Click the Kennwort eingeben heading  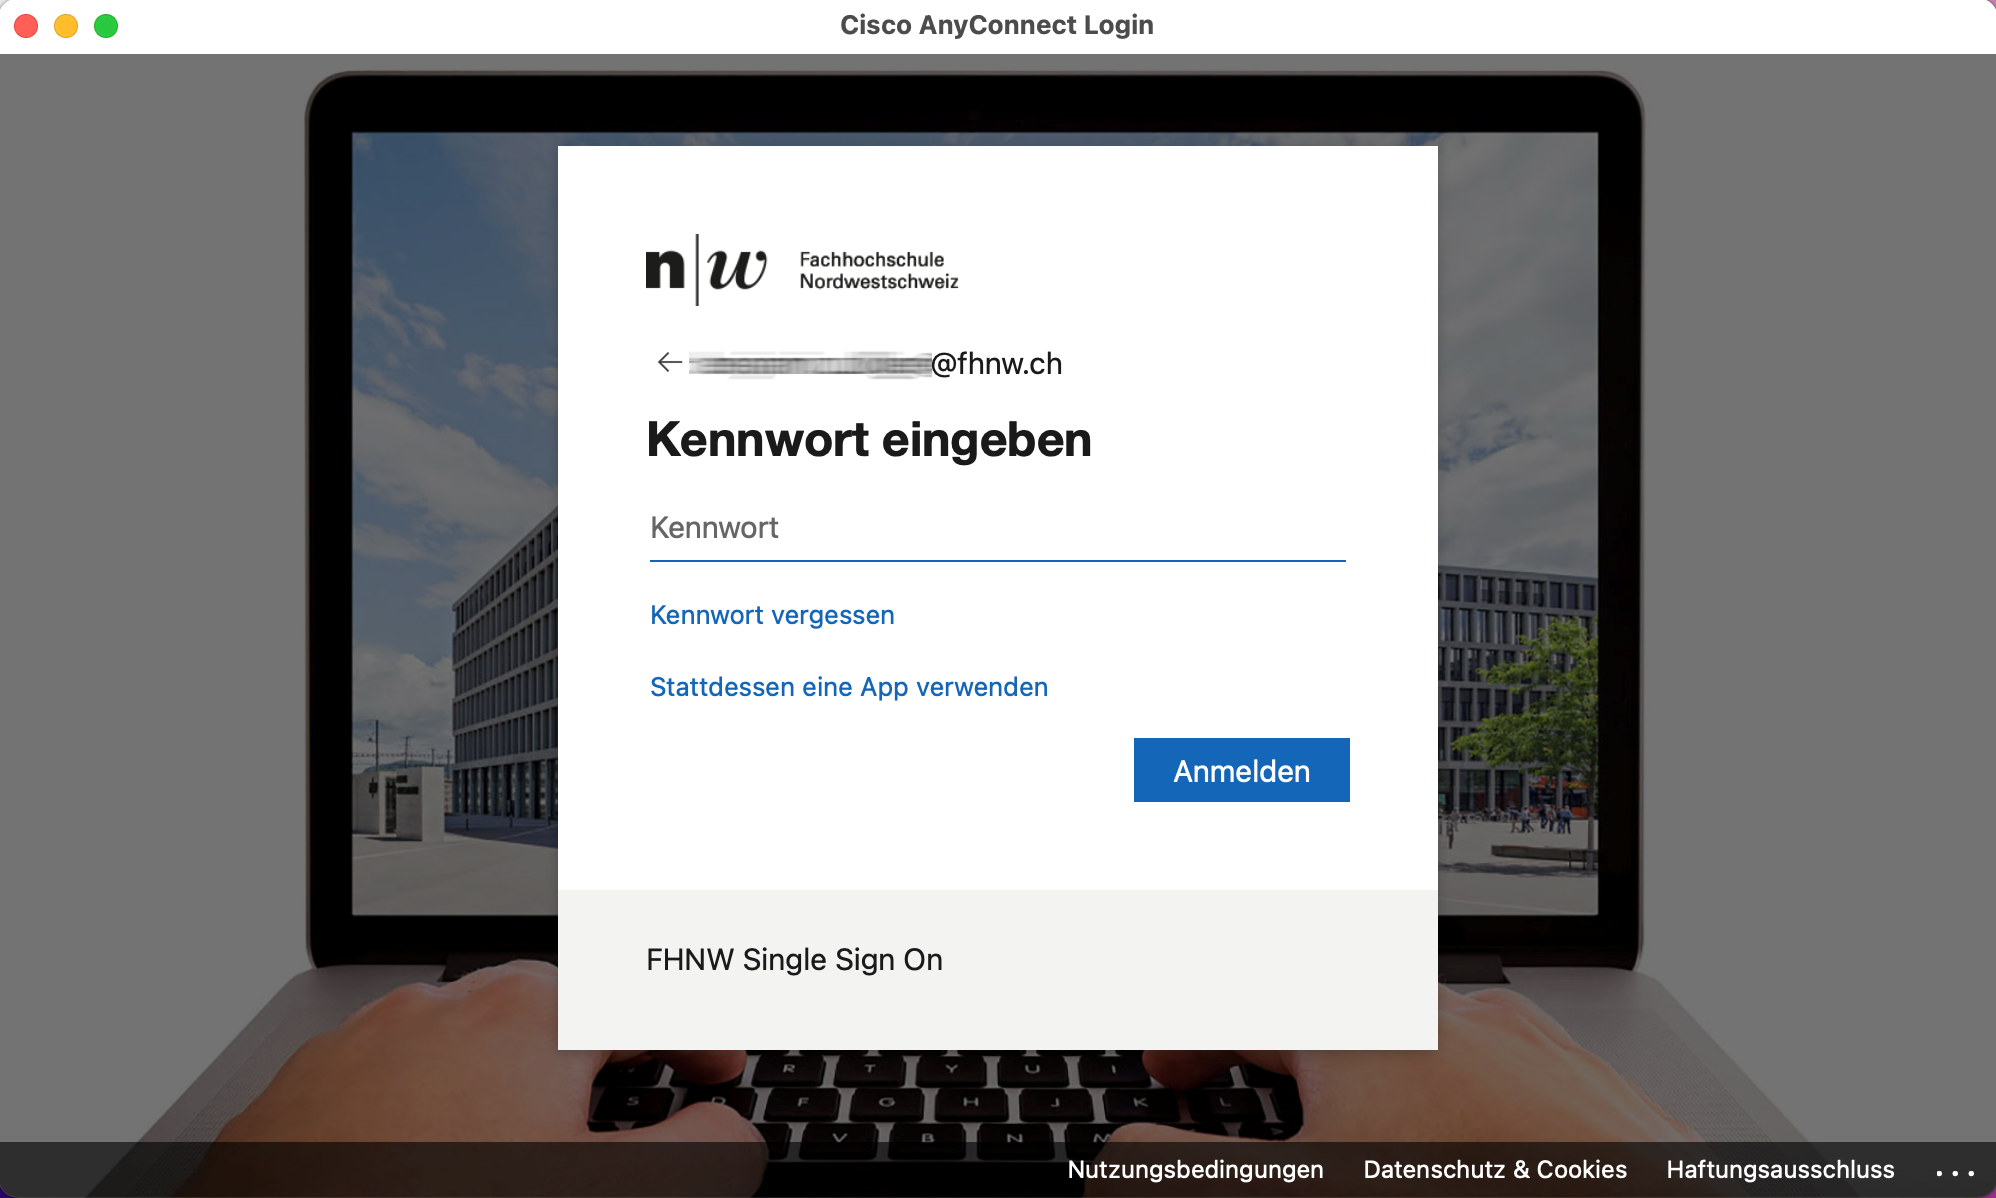coord(868,440)
